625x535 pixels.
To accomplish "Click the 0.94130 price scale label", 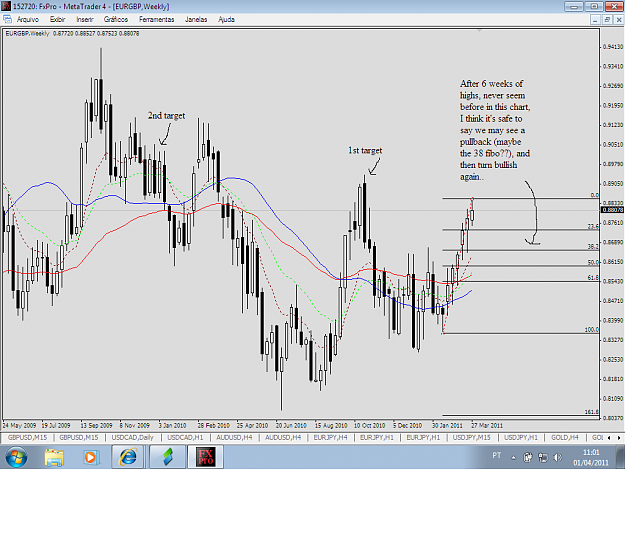I will coord(613,47).
